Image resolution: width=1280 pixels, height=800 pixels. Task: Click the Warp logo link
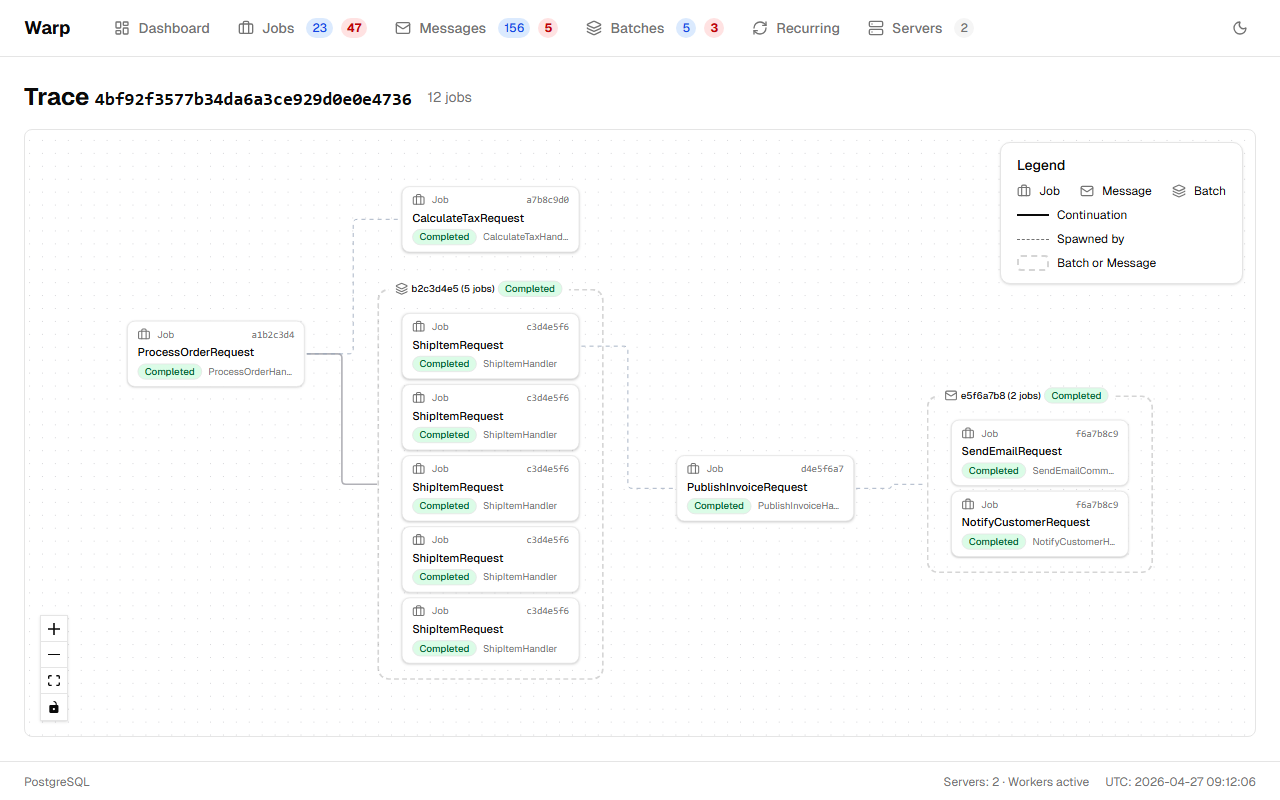coord(47,28)
